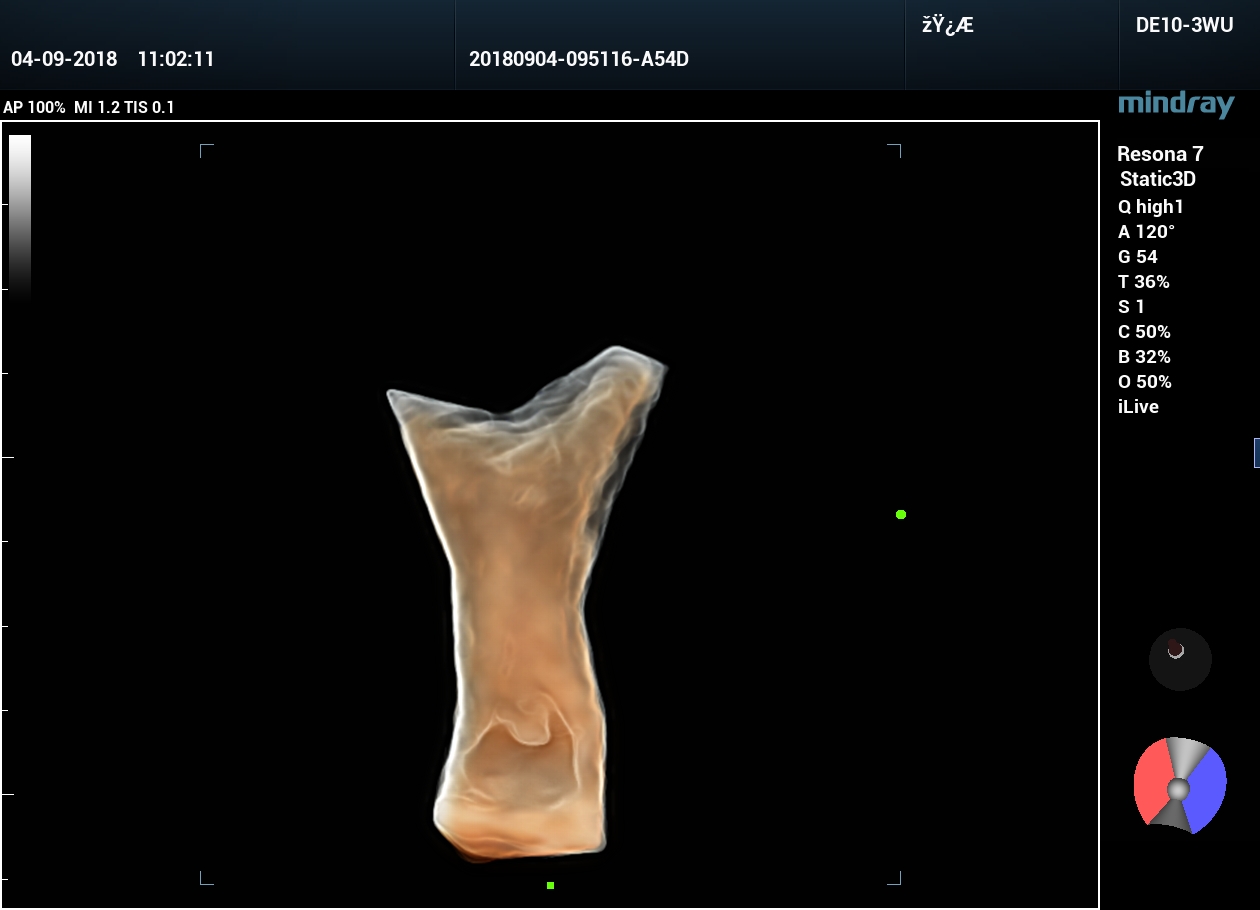Click the bottom-left ROI corner bracket

206,878
